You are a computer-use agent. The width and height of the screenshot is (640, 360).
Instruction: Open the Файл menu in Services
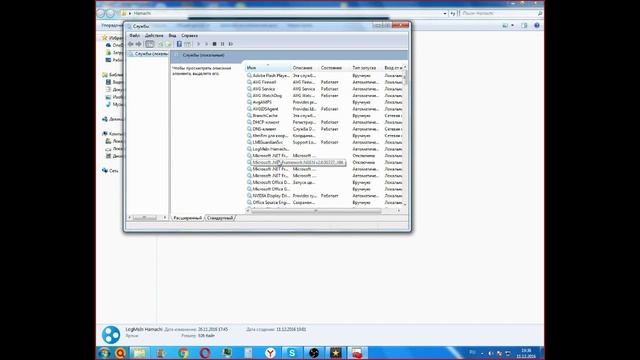click(x=134, y=36)
